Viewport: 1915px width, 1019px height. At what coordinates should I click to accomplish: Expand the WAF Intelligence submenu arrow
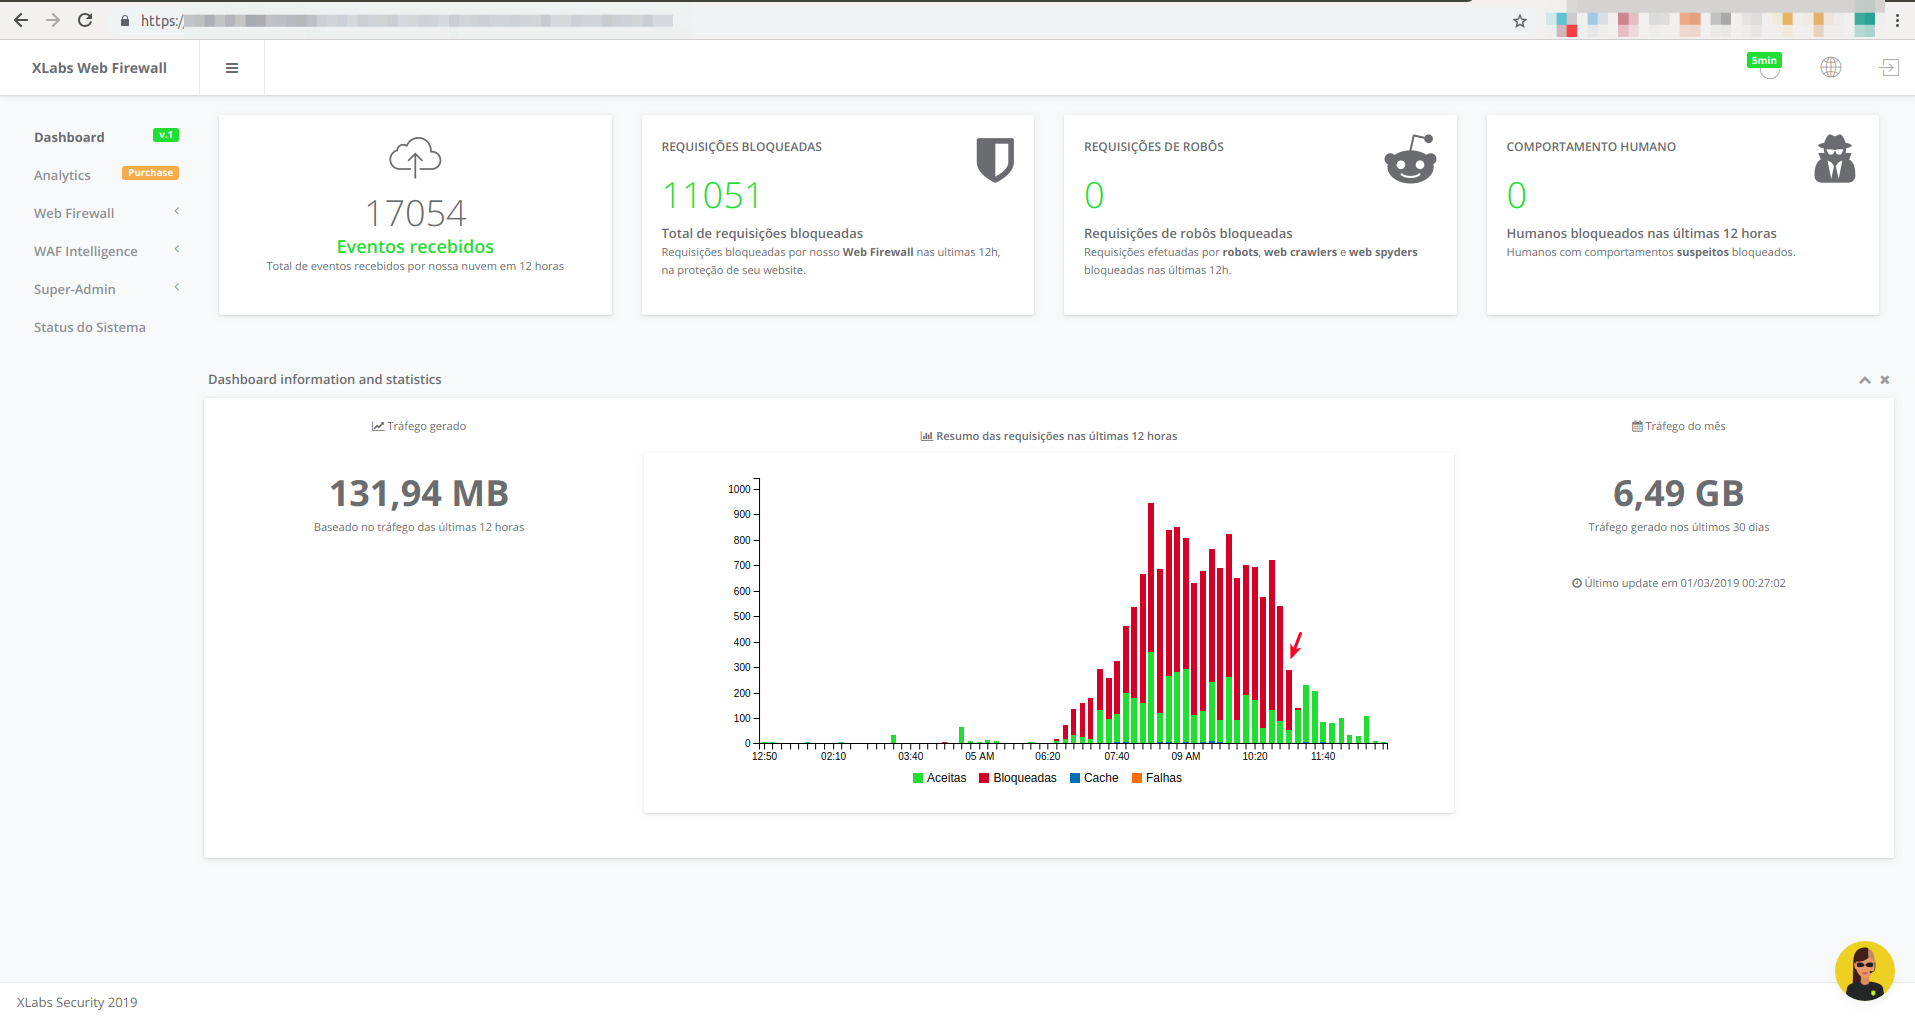[177, 249]
